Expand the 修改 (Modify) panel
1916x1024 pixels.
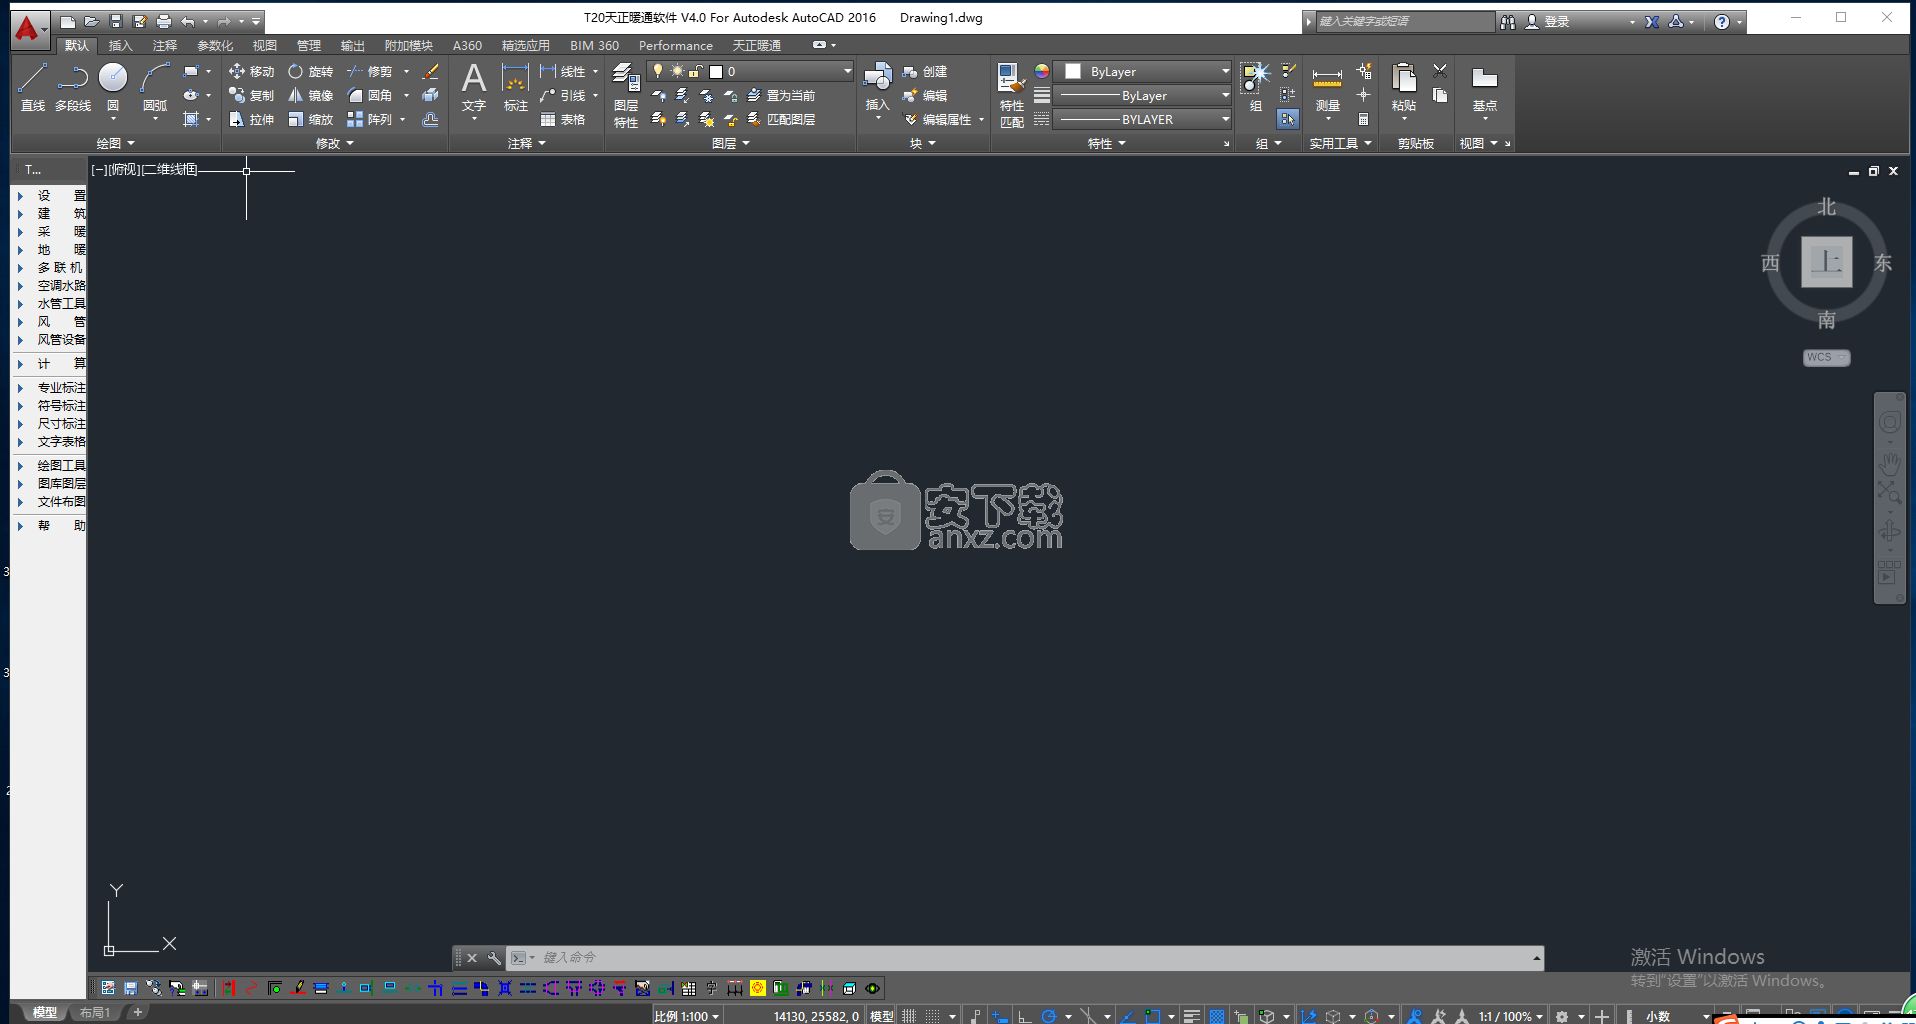[334, 143]
